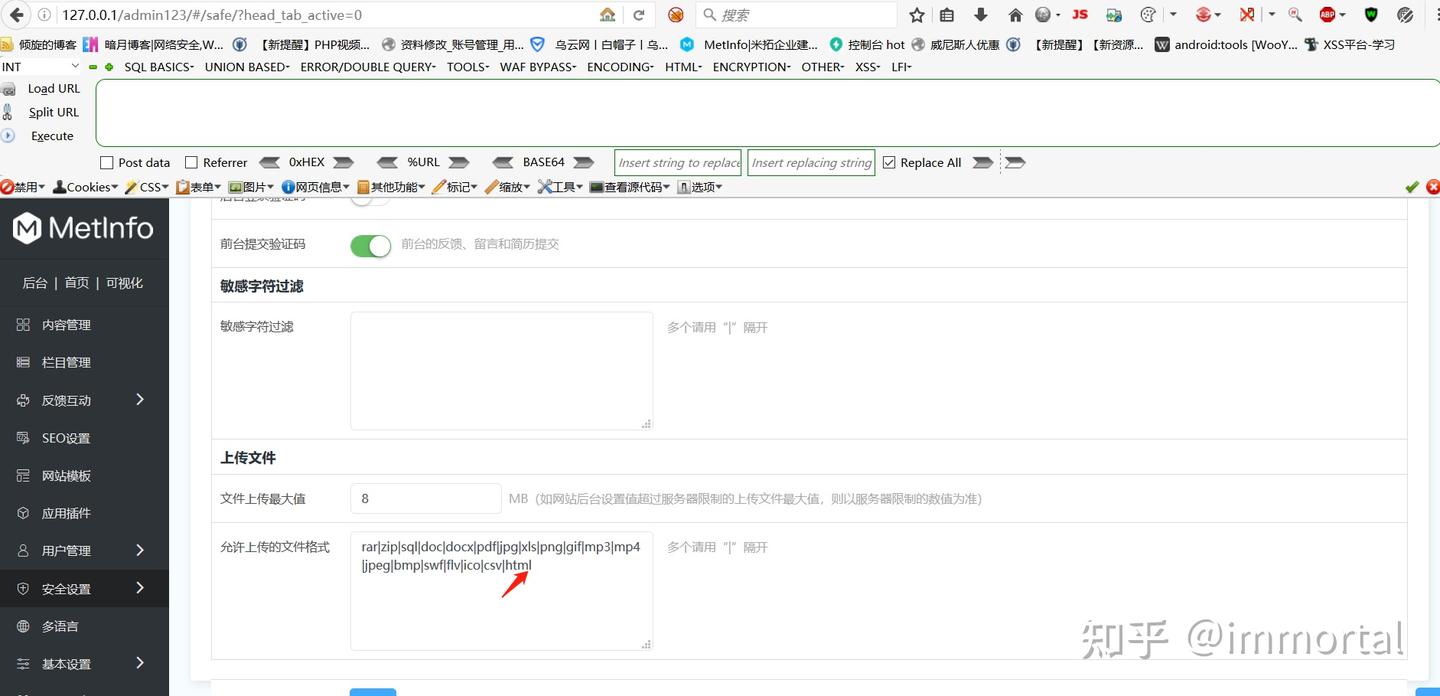Click the magnifier in the search box
Image resolution: width=1440 pixels, height=696 pixels.
(709, 15)
